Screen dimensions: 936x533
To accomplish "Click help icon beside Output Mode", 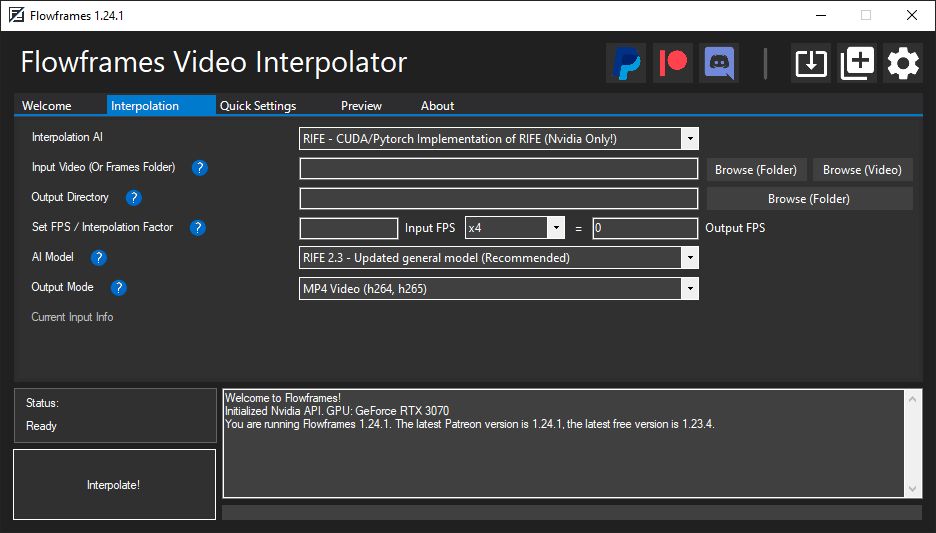I will pyautogui.click(x=119, y=288).
